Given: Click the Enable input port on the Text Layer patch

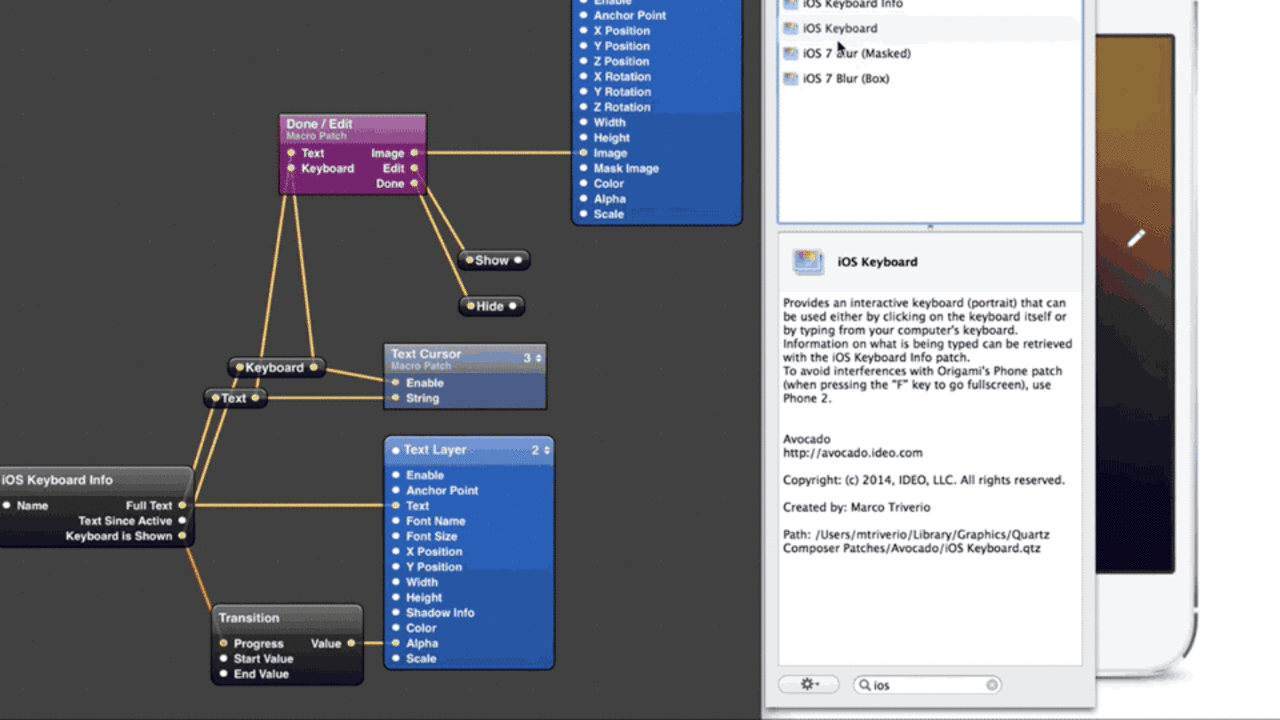Looking at the screenshot, I should 396,475.
